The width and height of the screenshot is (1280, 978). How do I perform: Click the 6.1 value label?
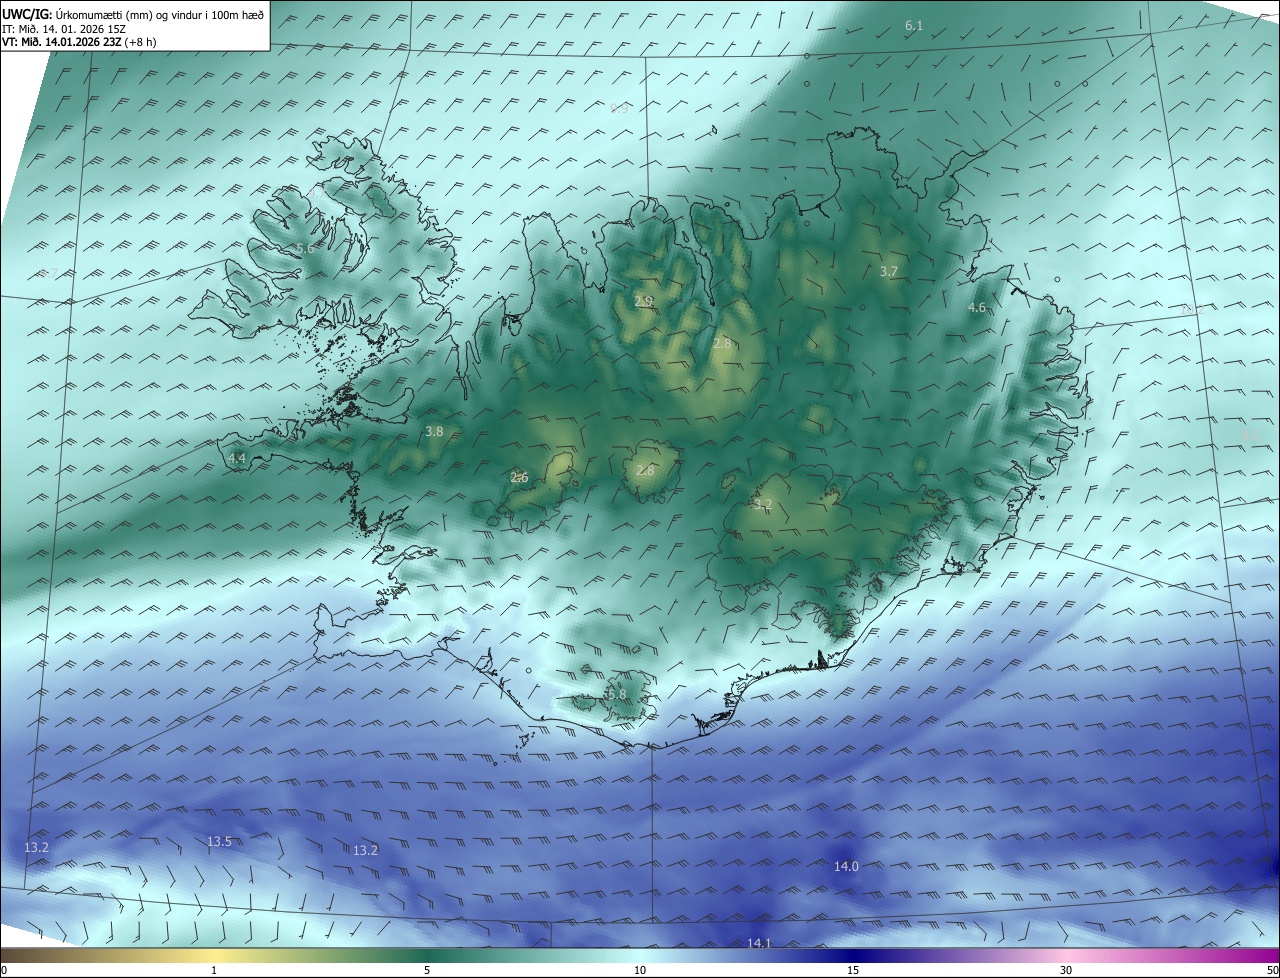(x=914, y=25)
